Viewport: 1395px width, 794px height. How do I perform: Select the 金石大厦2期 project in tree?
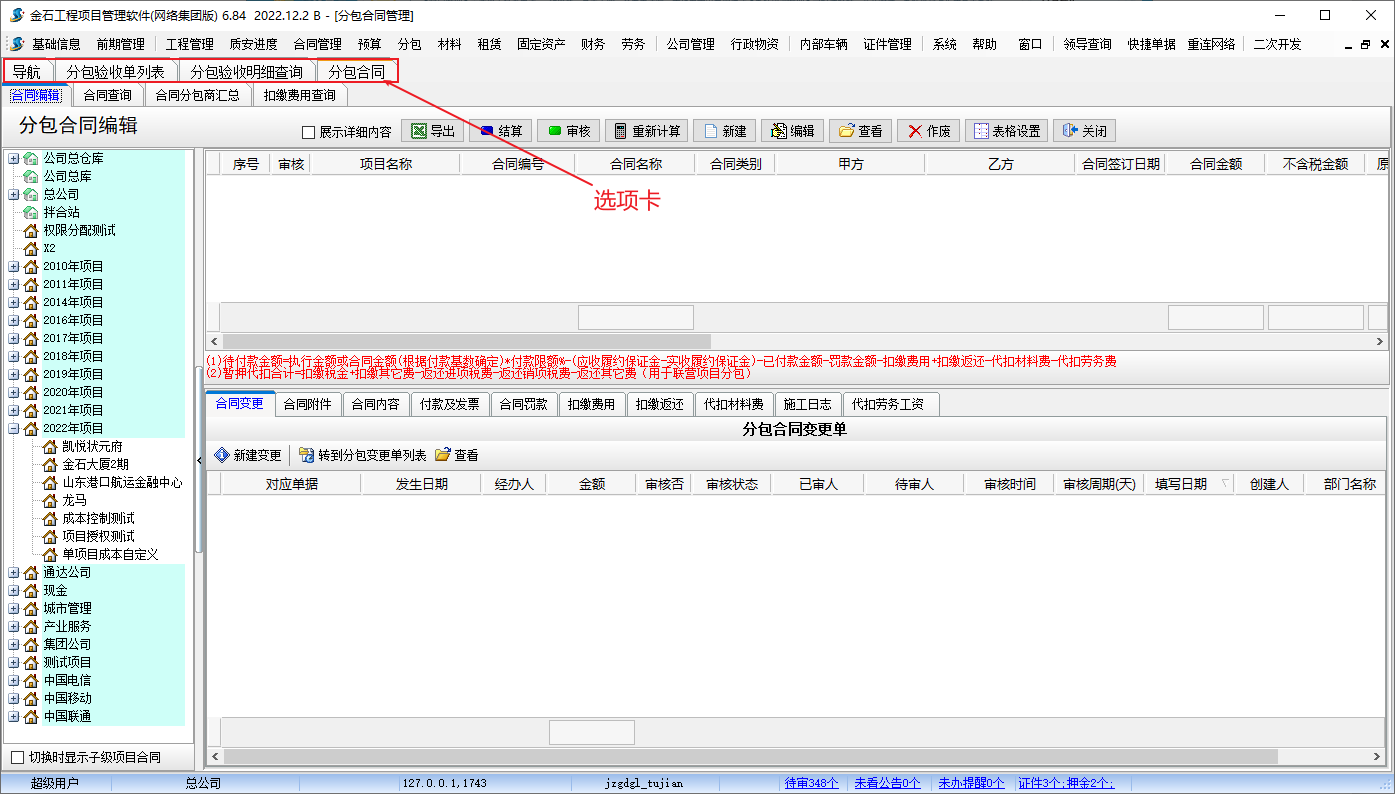click(x=95, y=464)
